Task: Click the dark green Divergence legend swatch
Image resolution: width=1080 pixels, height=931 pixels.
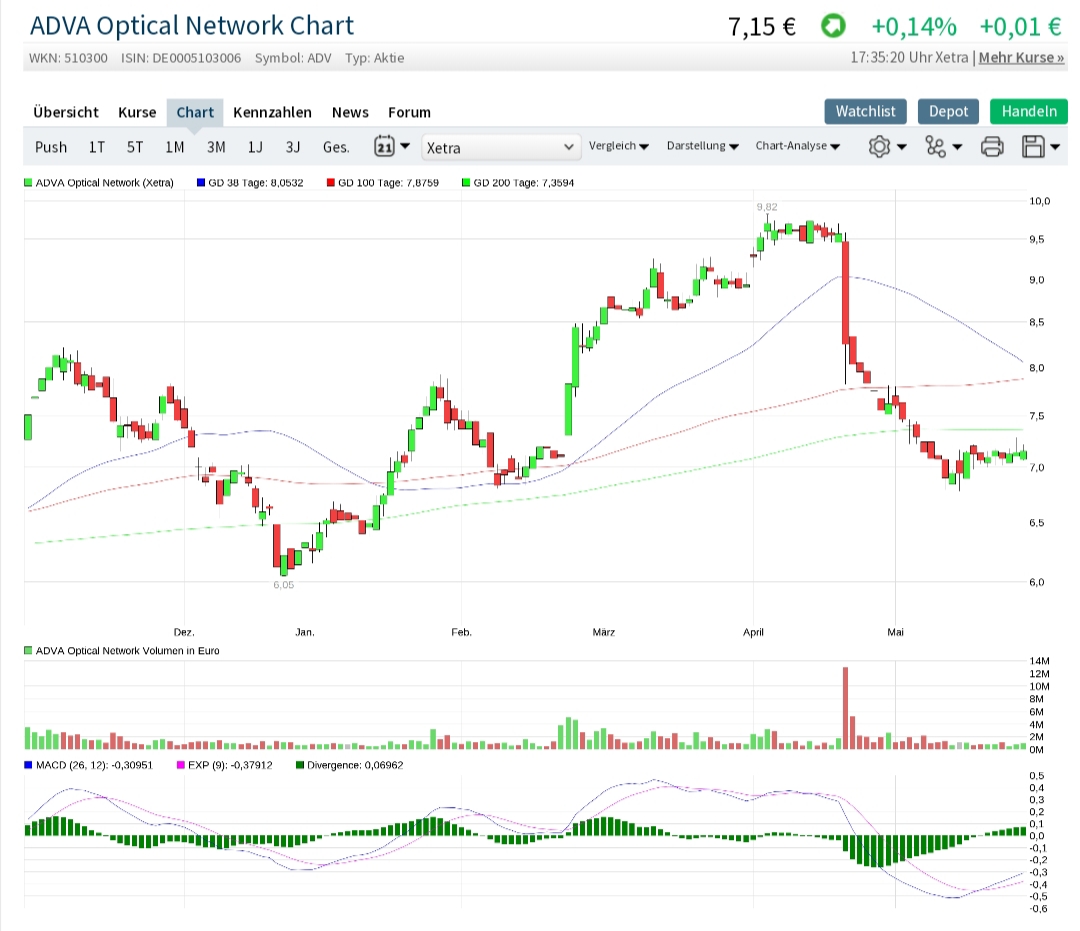Action: coord(300,765)
